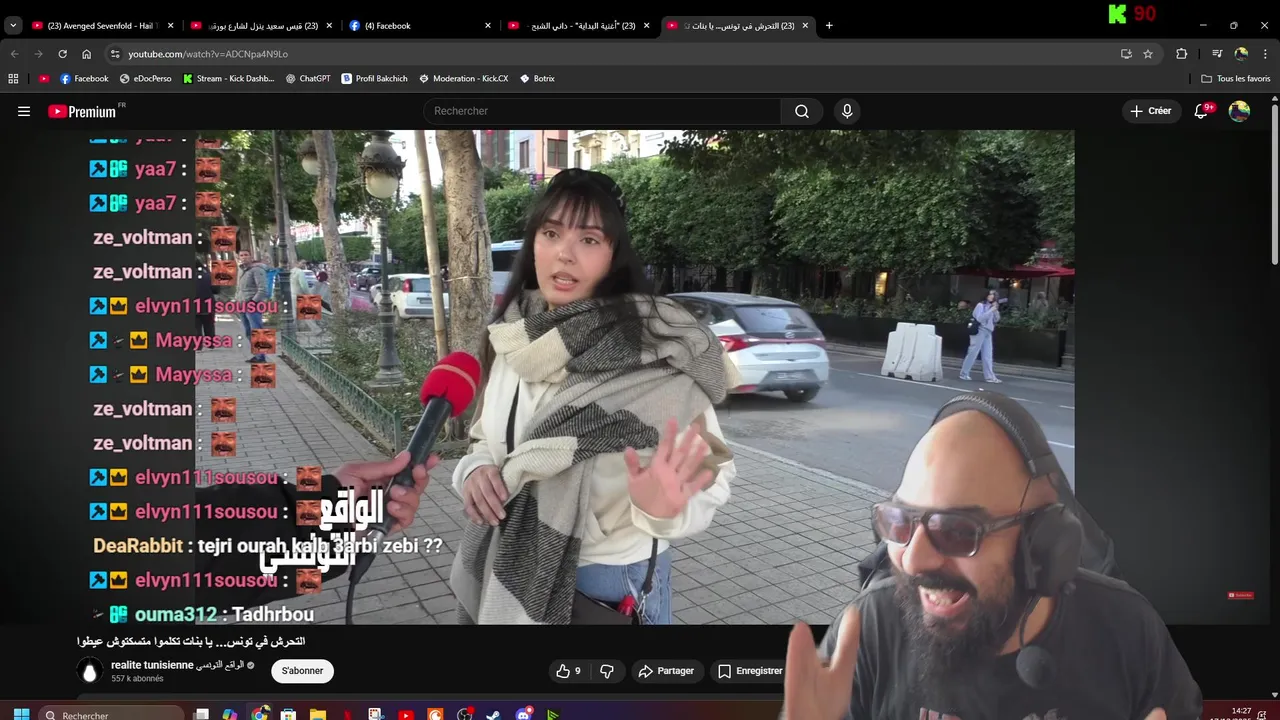Open Tous les favoris bookmarks folder
Image resolution: width=1280 pixels, height=720 pixels.
(1235, 78)
